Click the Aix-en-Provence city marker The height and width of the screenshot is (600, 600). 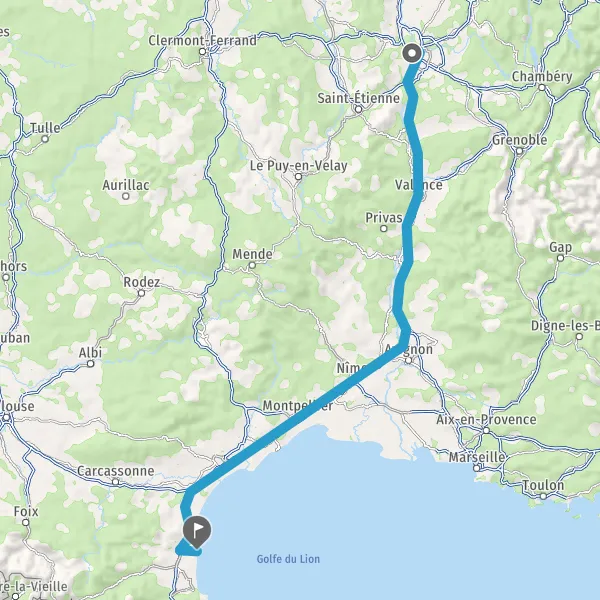coord(486,430)
